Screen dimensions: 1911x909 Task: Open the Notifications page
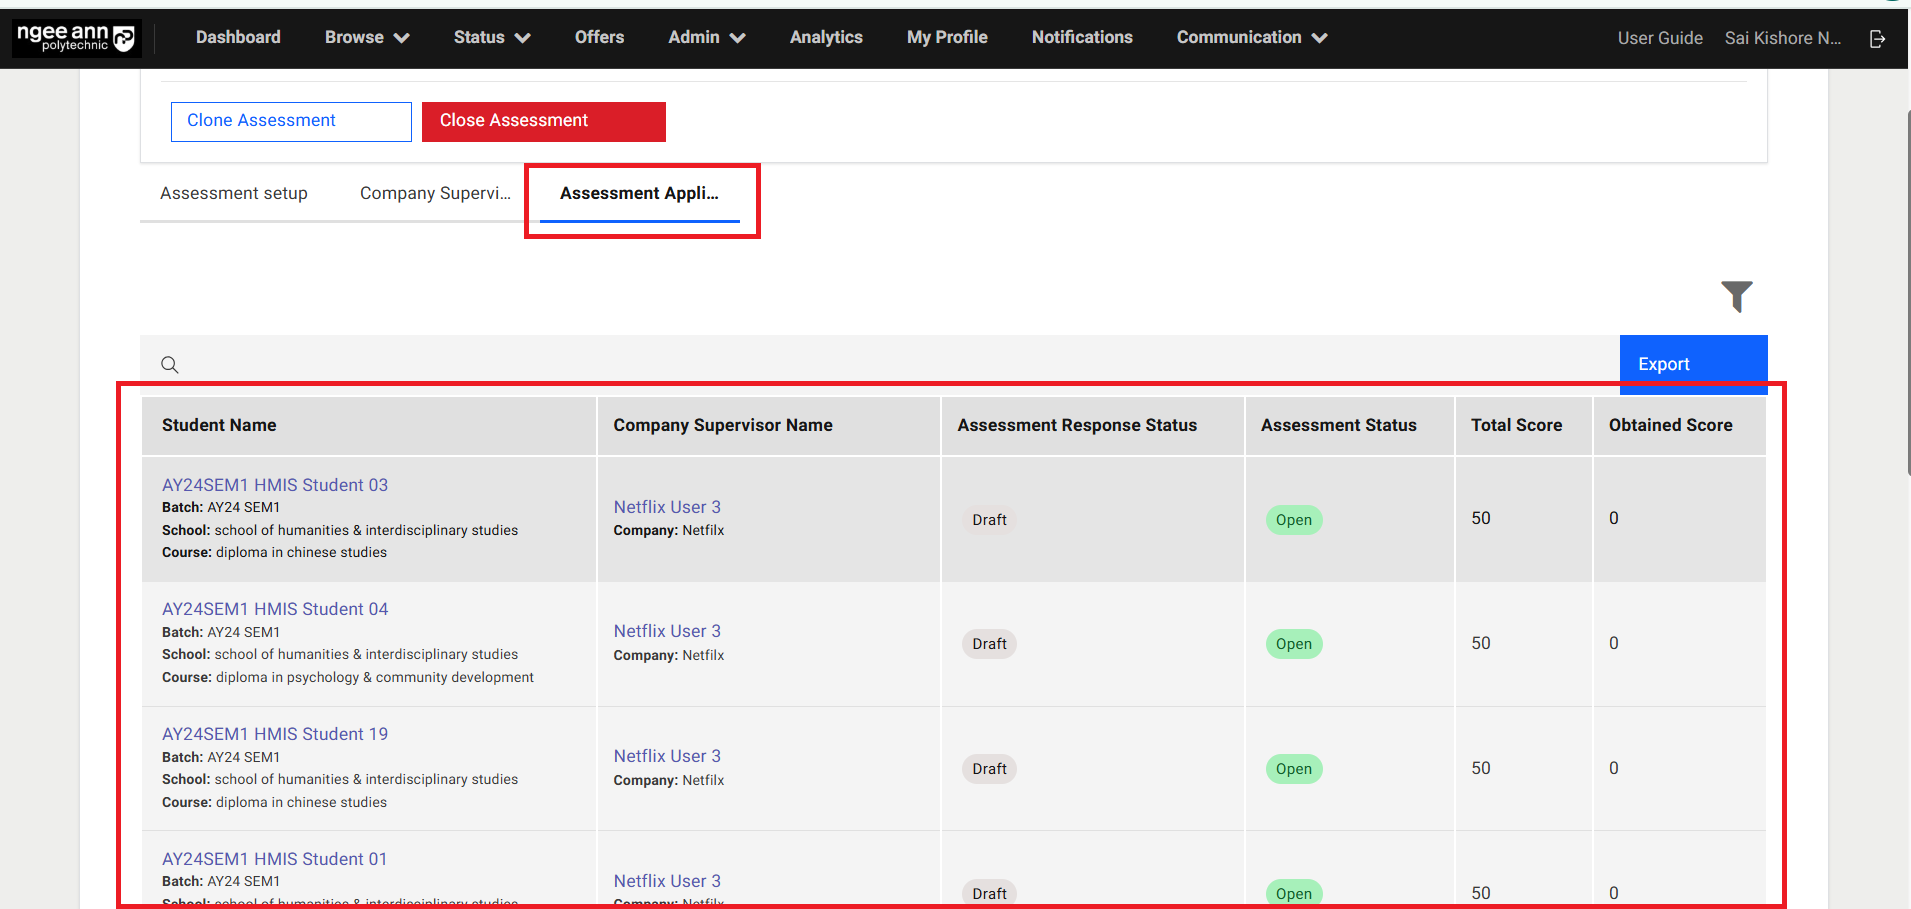1081,38
